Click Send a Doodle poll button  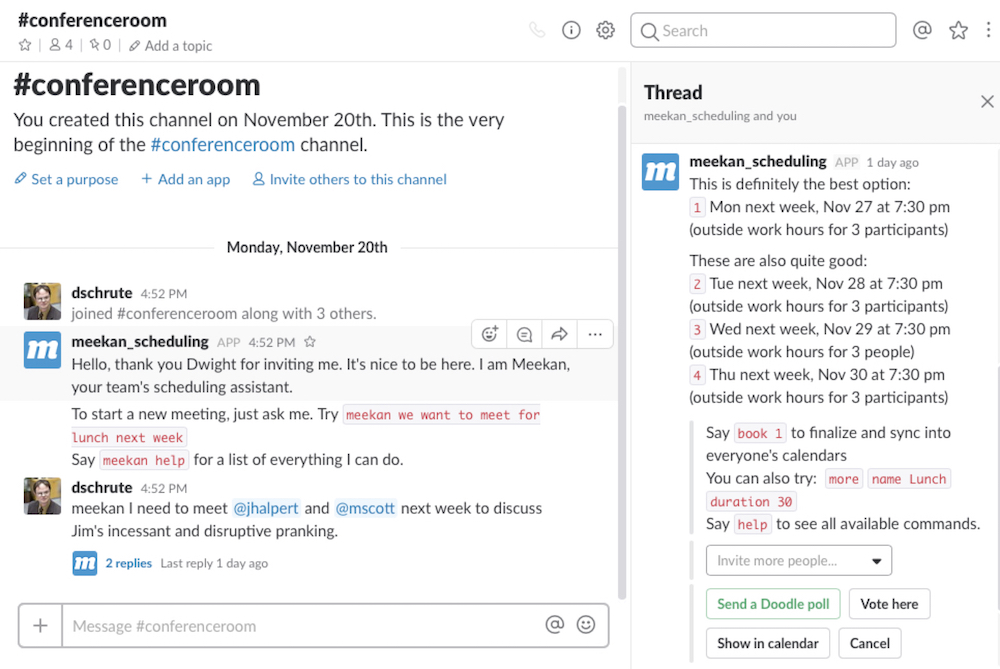[x=773, y=604]
